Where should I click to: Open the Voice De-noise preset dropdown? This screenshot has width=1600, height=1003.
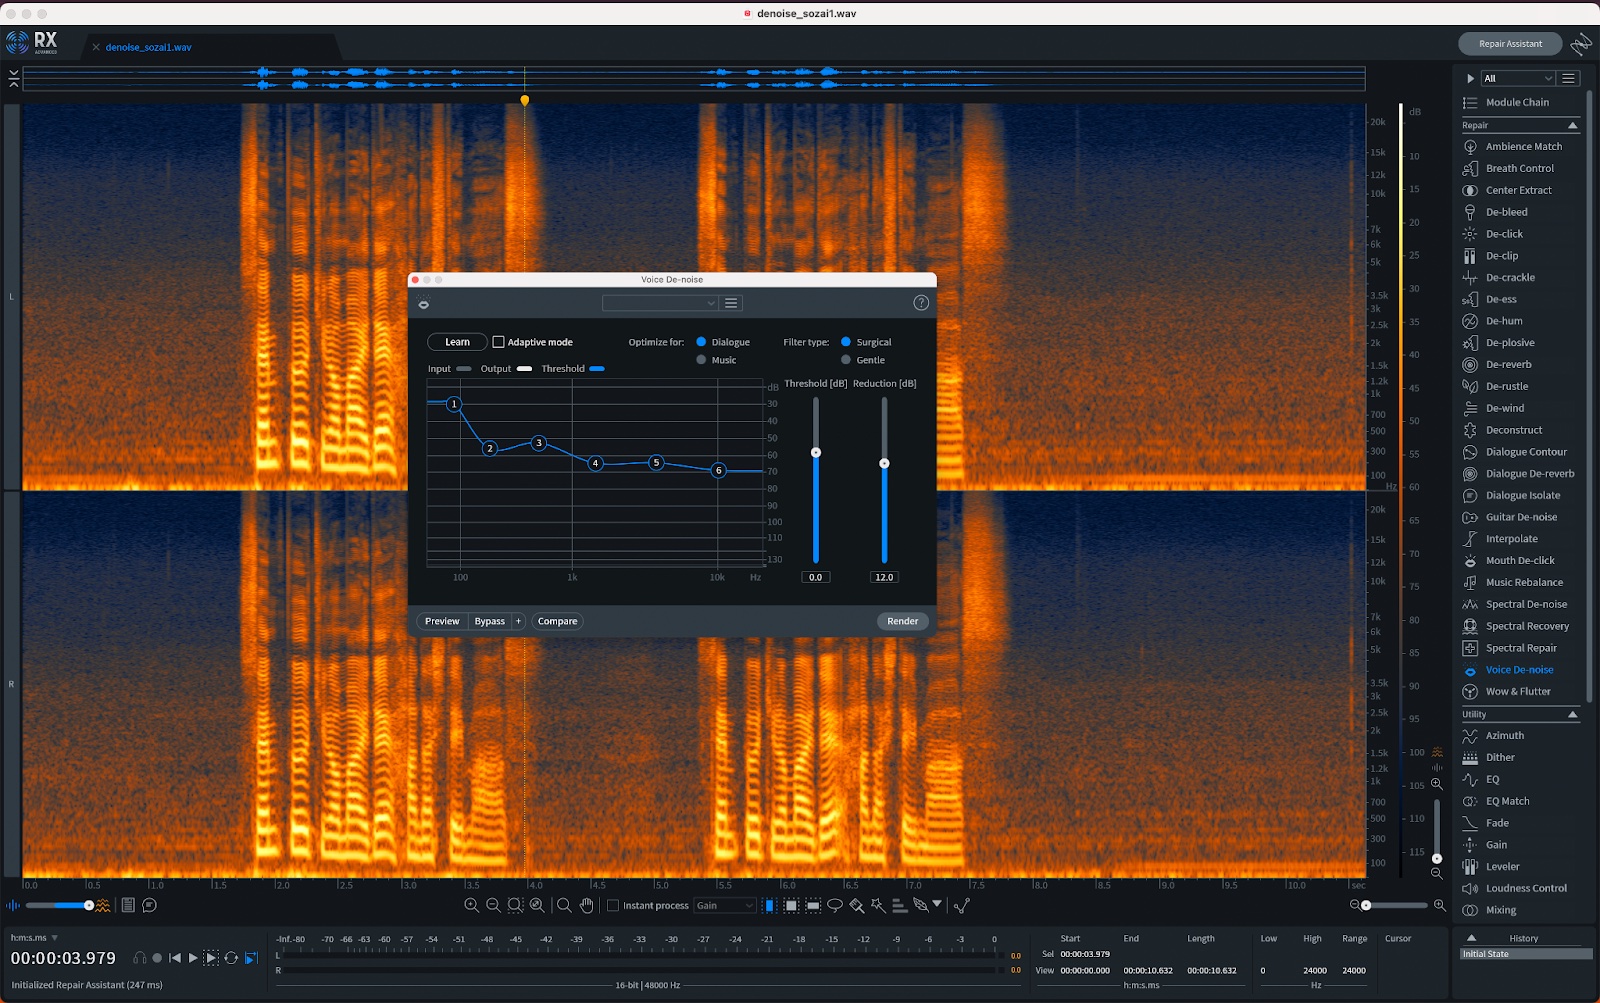tap(660, 303)
